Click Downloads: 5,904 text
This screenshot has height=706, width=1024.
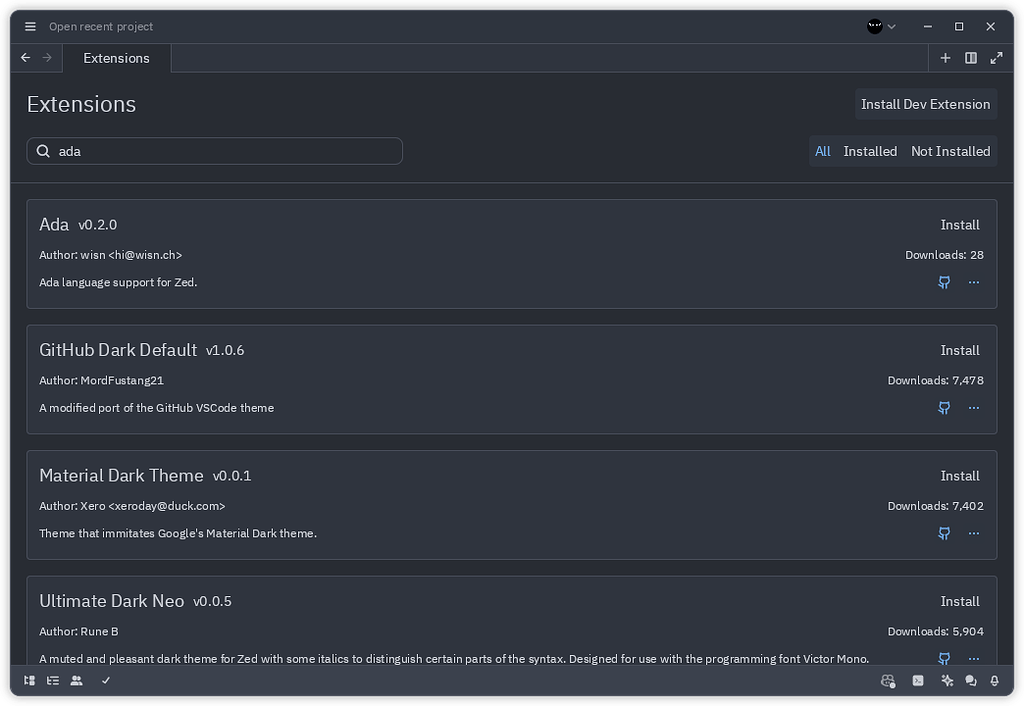click(x=936, y=631)
